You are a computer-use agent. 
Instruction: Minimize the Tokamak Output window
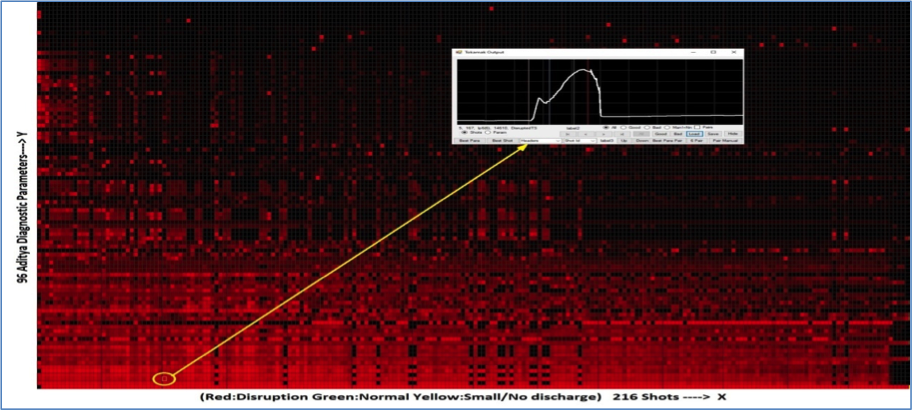(x=694, y=52)
